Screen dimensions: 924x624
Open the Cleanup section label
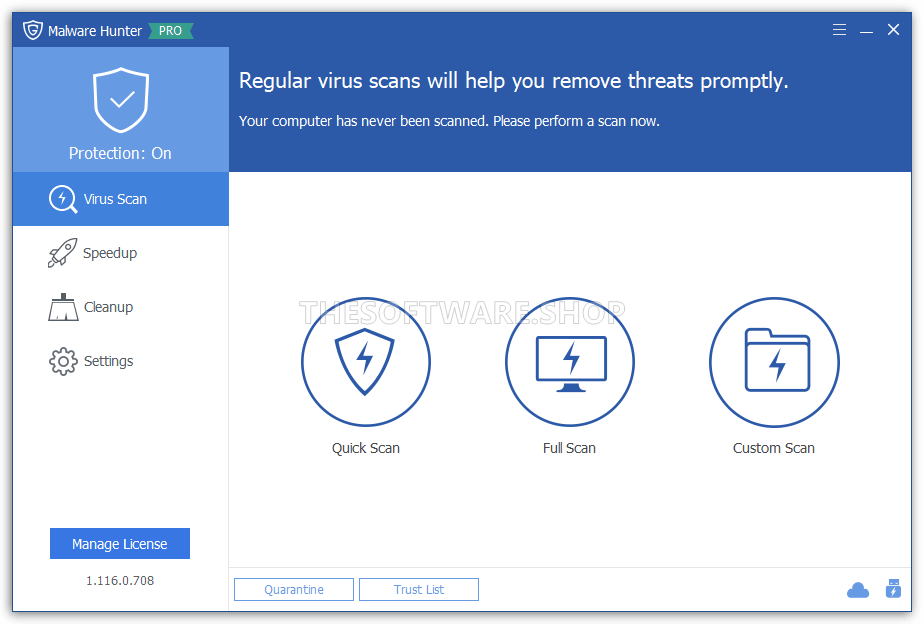click(108, 307)
